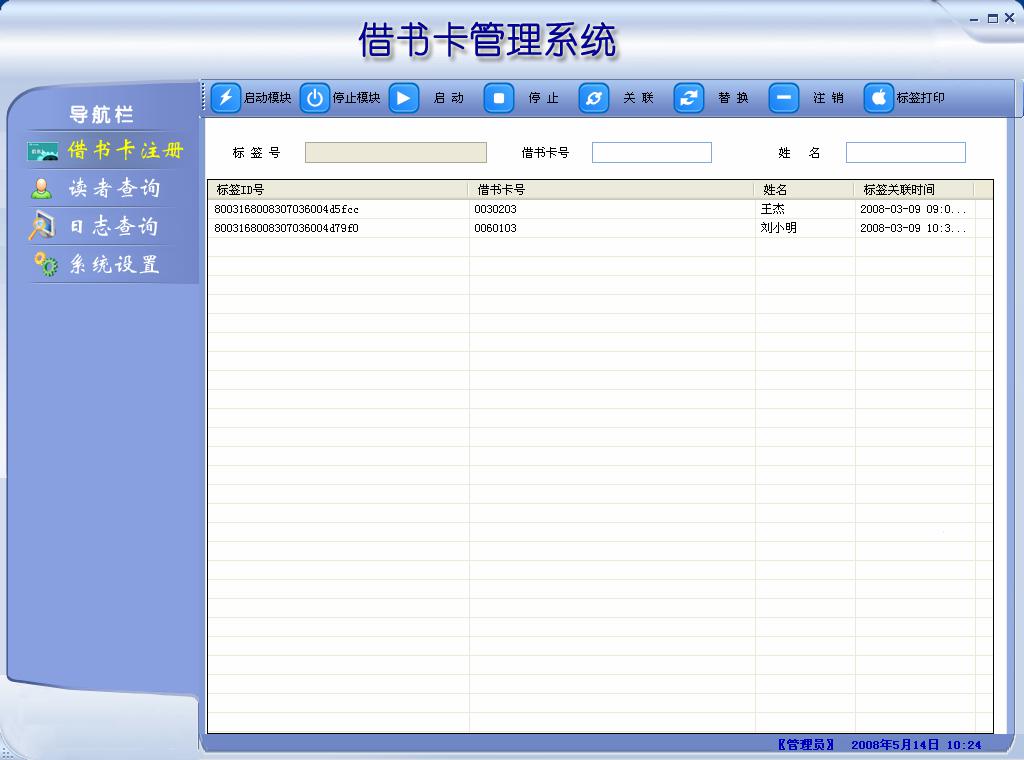Click the power 停止模块 icon

[315, 98]
